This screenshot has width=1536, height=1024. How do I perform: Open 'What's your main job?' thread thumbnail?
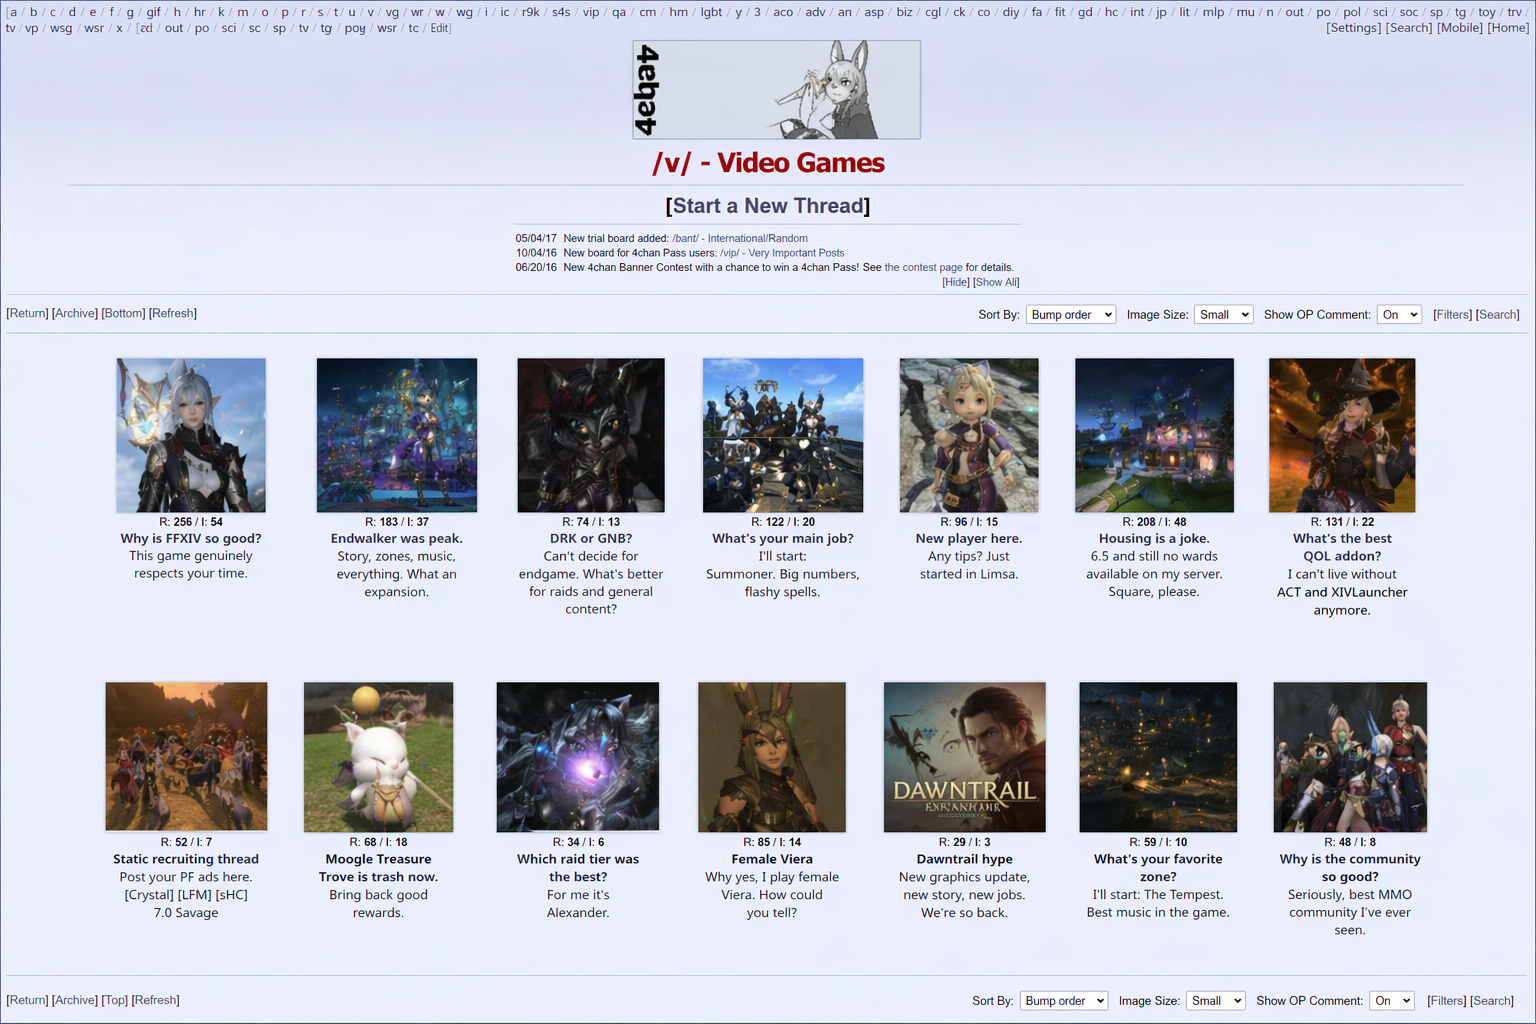point(783,435)
